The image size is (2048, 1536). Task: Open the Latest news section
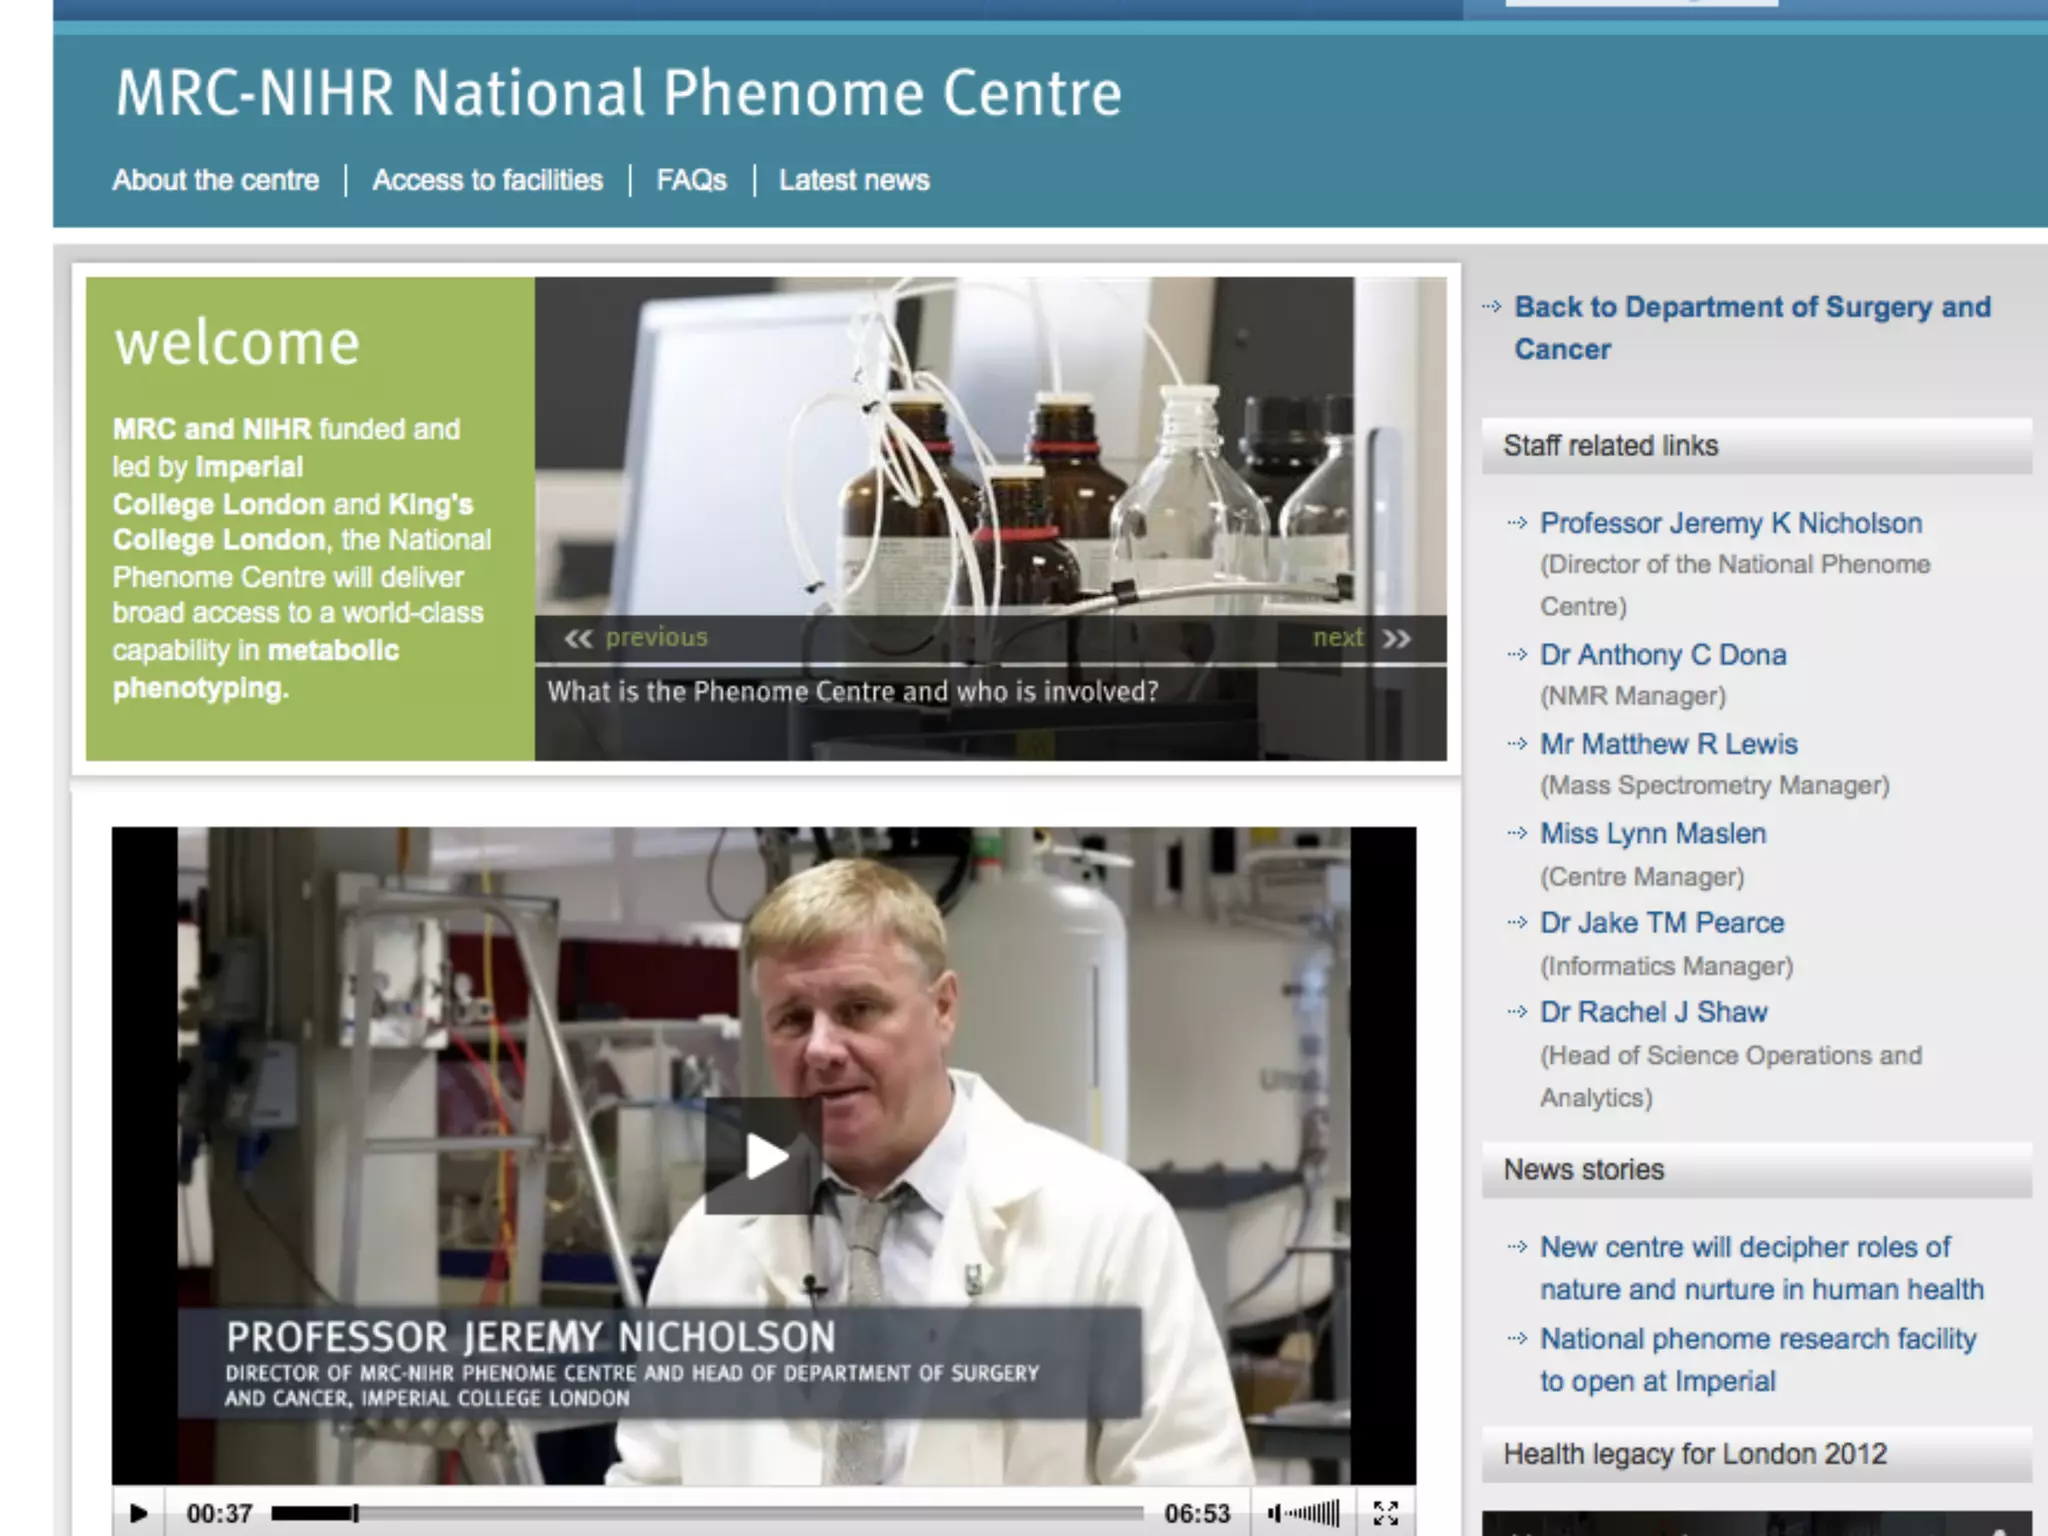pos(854,180)
